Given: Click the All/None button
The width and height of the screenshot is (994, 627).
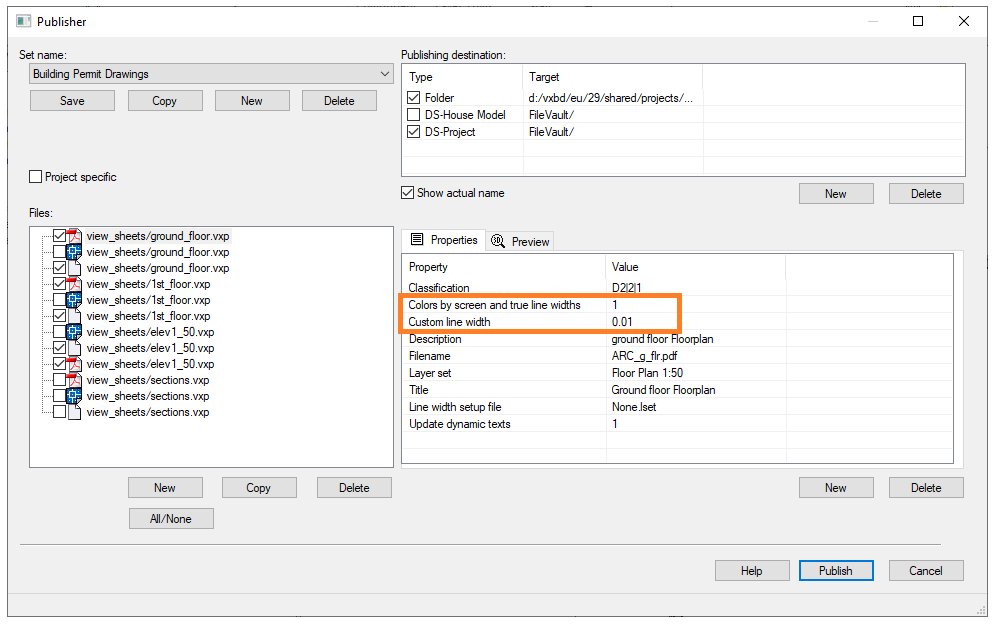Looking at the screenshot, I should [x=171, y=518].
